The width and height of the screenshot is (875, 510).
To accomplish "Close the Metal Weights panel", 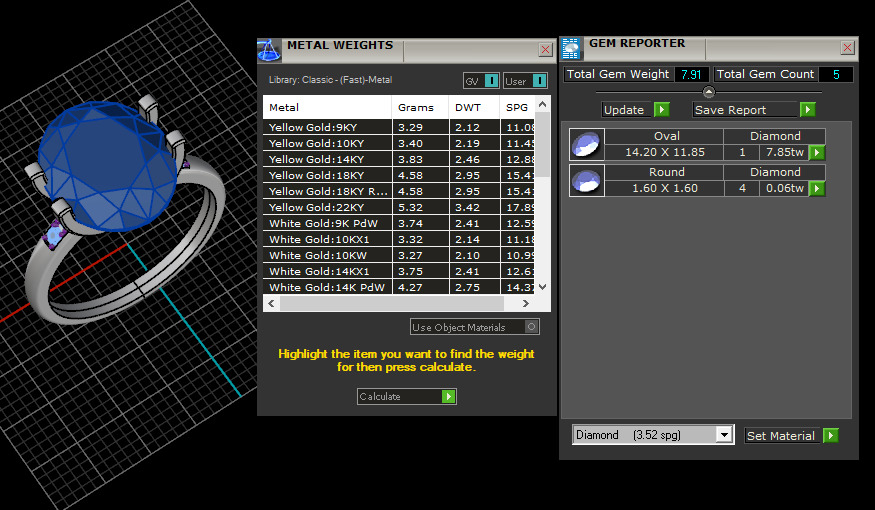I will tap(545, 50).
